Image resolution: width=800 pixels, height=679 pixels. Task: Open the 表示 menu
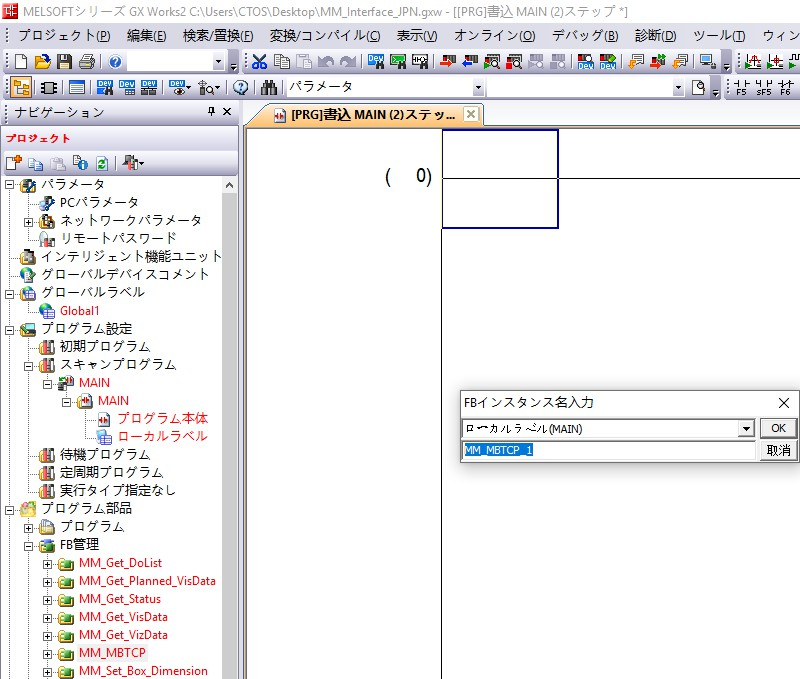coord(417,36)
